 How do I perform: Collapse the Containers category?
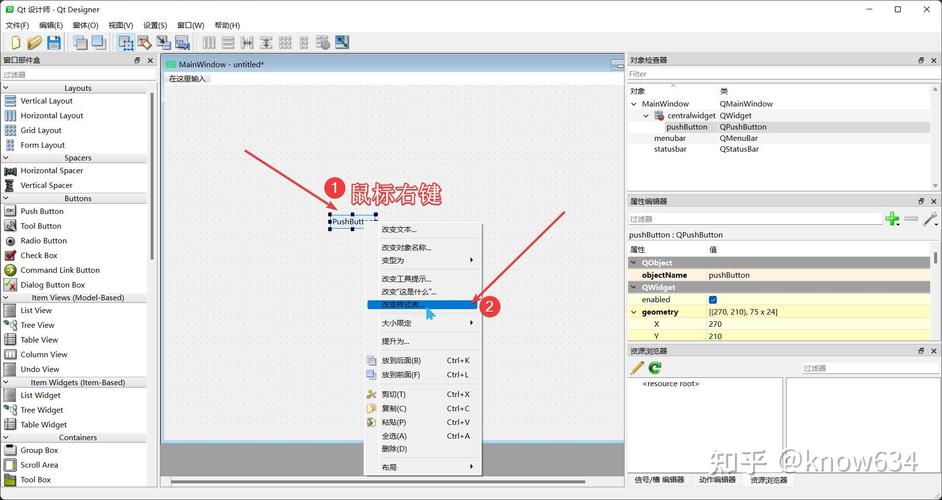[5, 438]
